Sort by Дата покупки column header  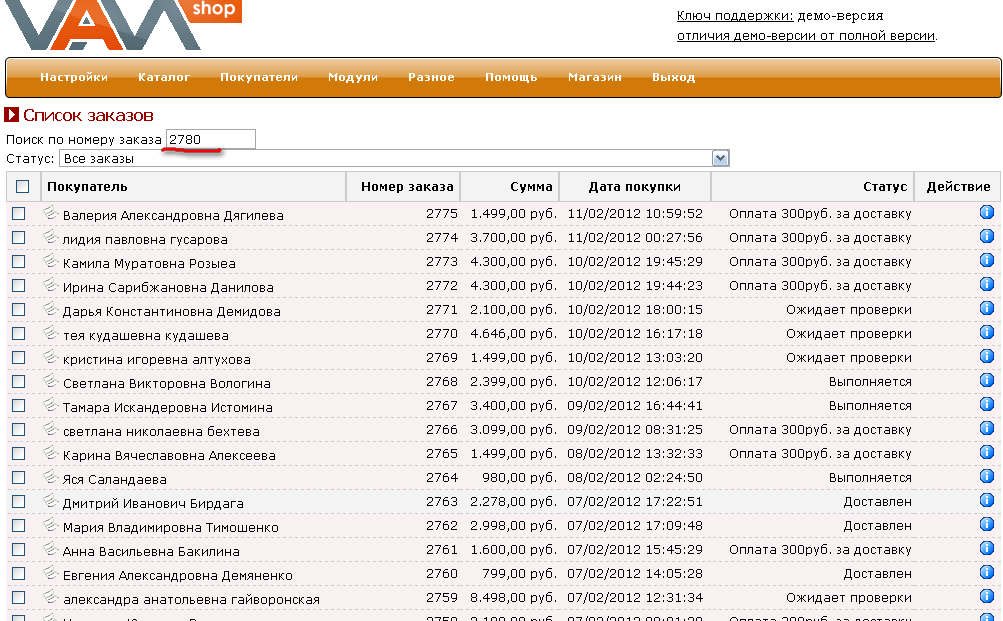(635, 186)
